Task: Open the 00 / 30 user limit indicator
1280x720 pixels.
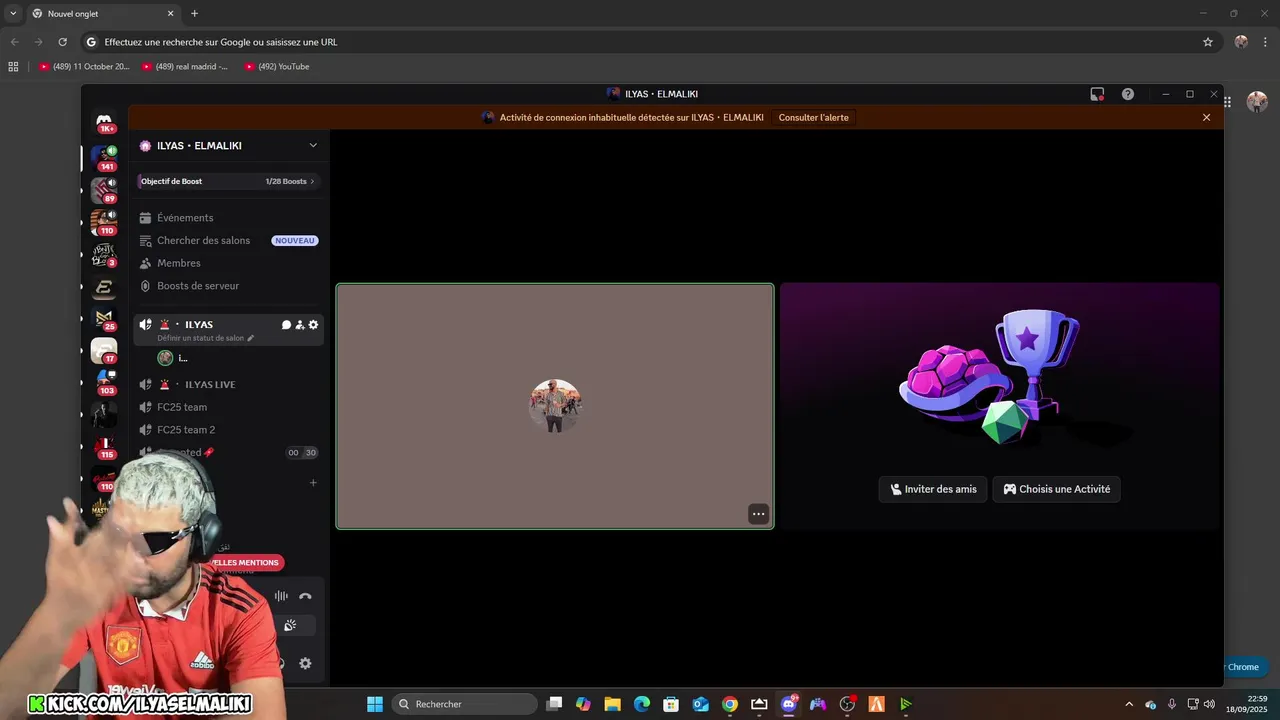Action: 302,453
